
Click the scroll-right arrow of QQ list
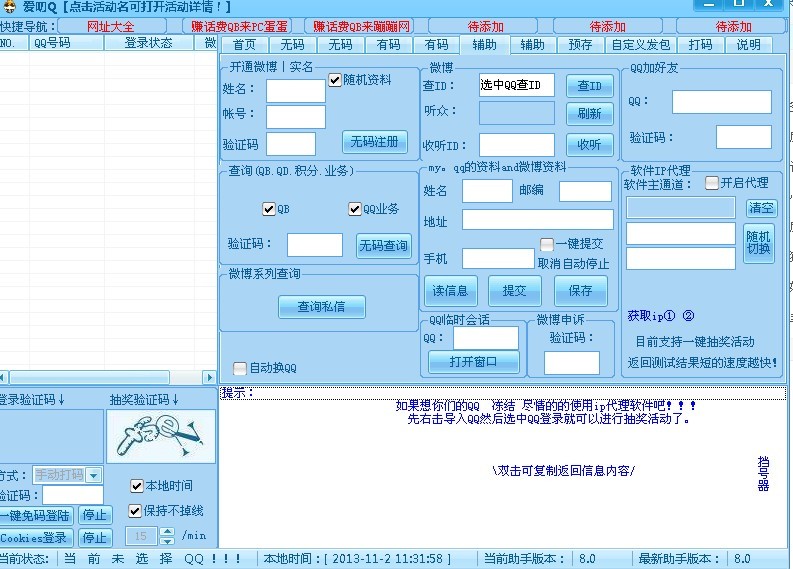(x=209, y=377)
